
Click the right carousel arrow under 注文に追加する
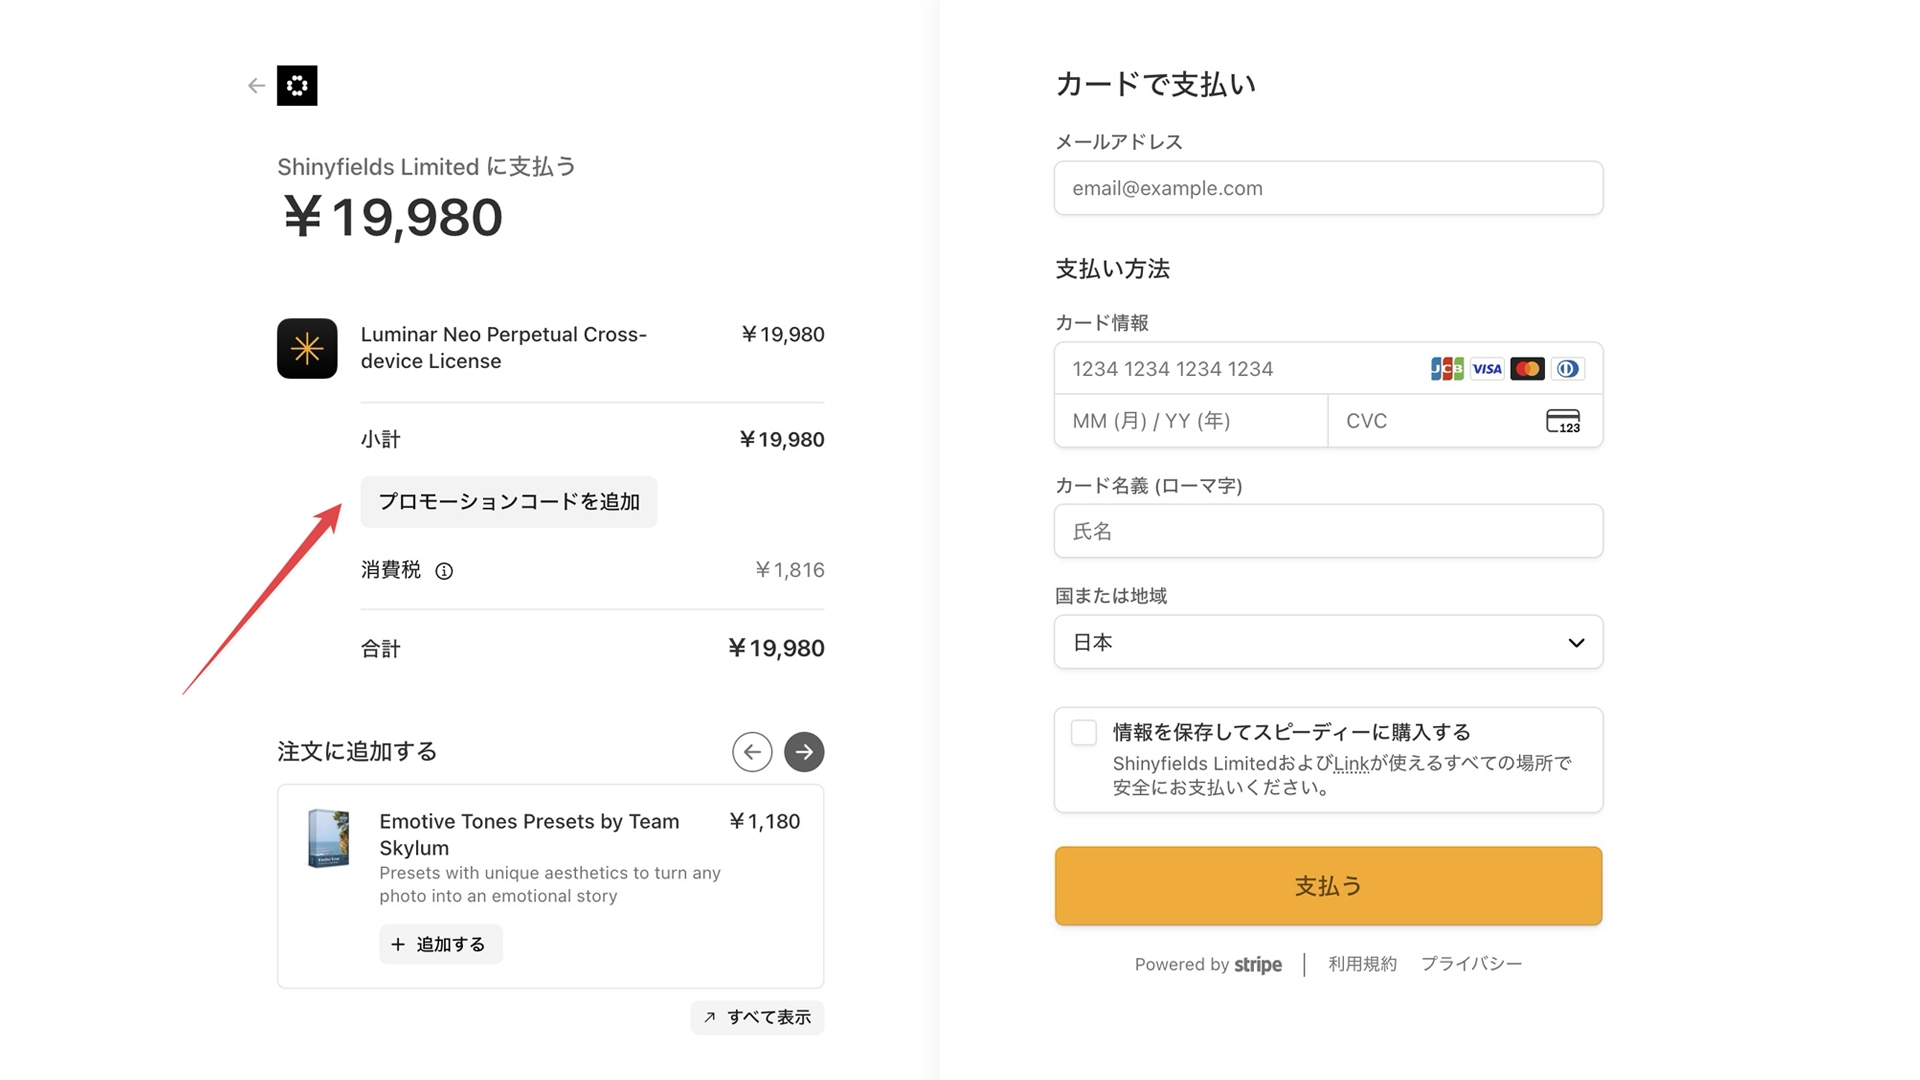coord(804,751)
